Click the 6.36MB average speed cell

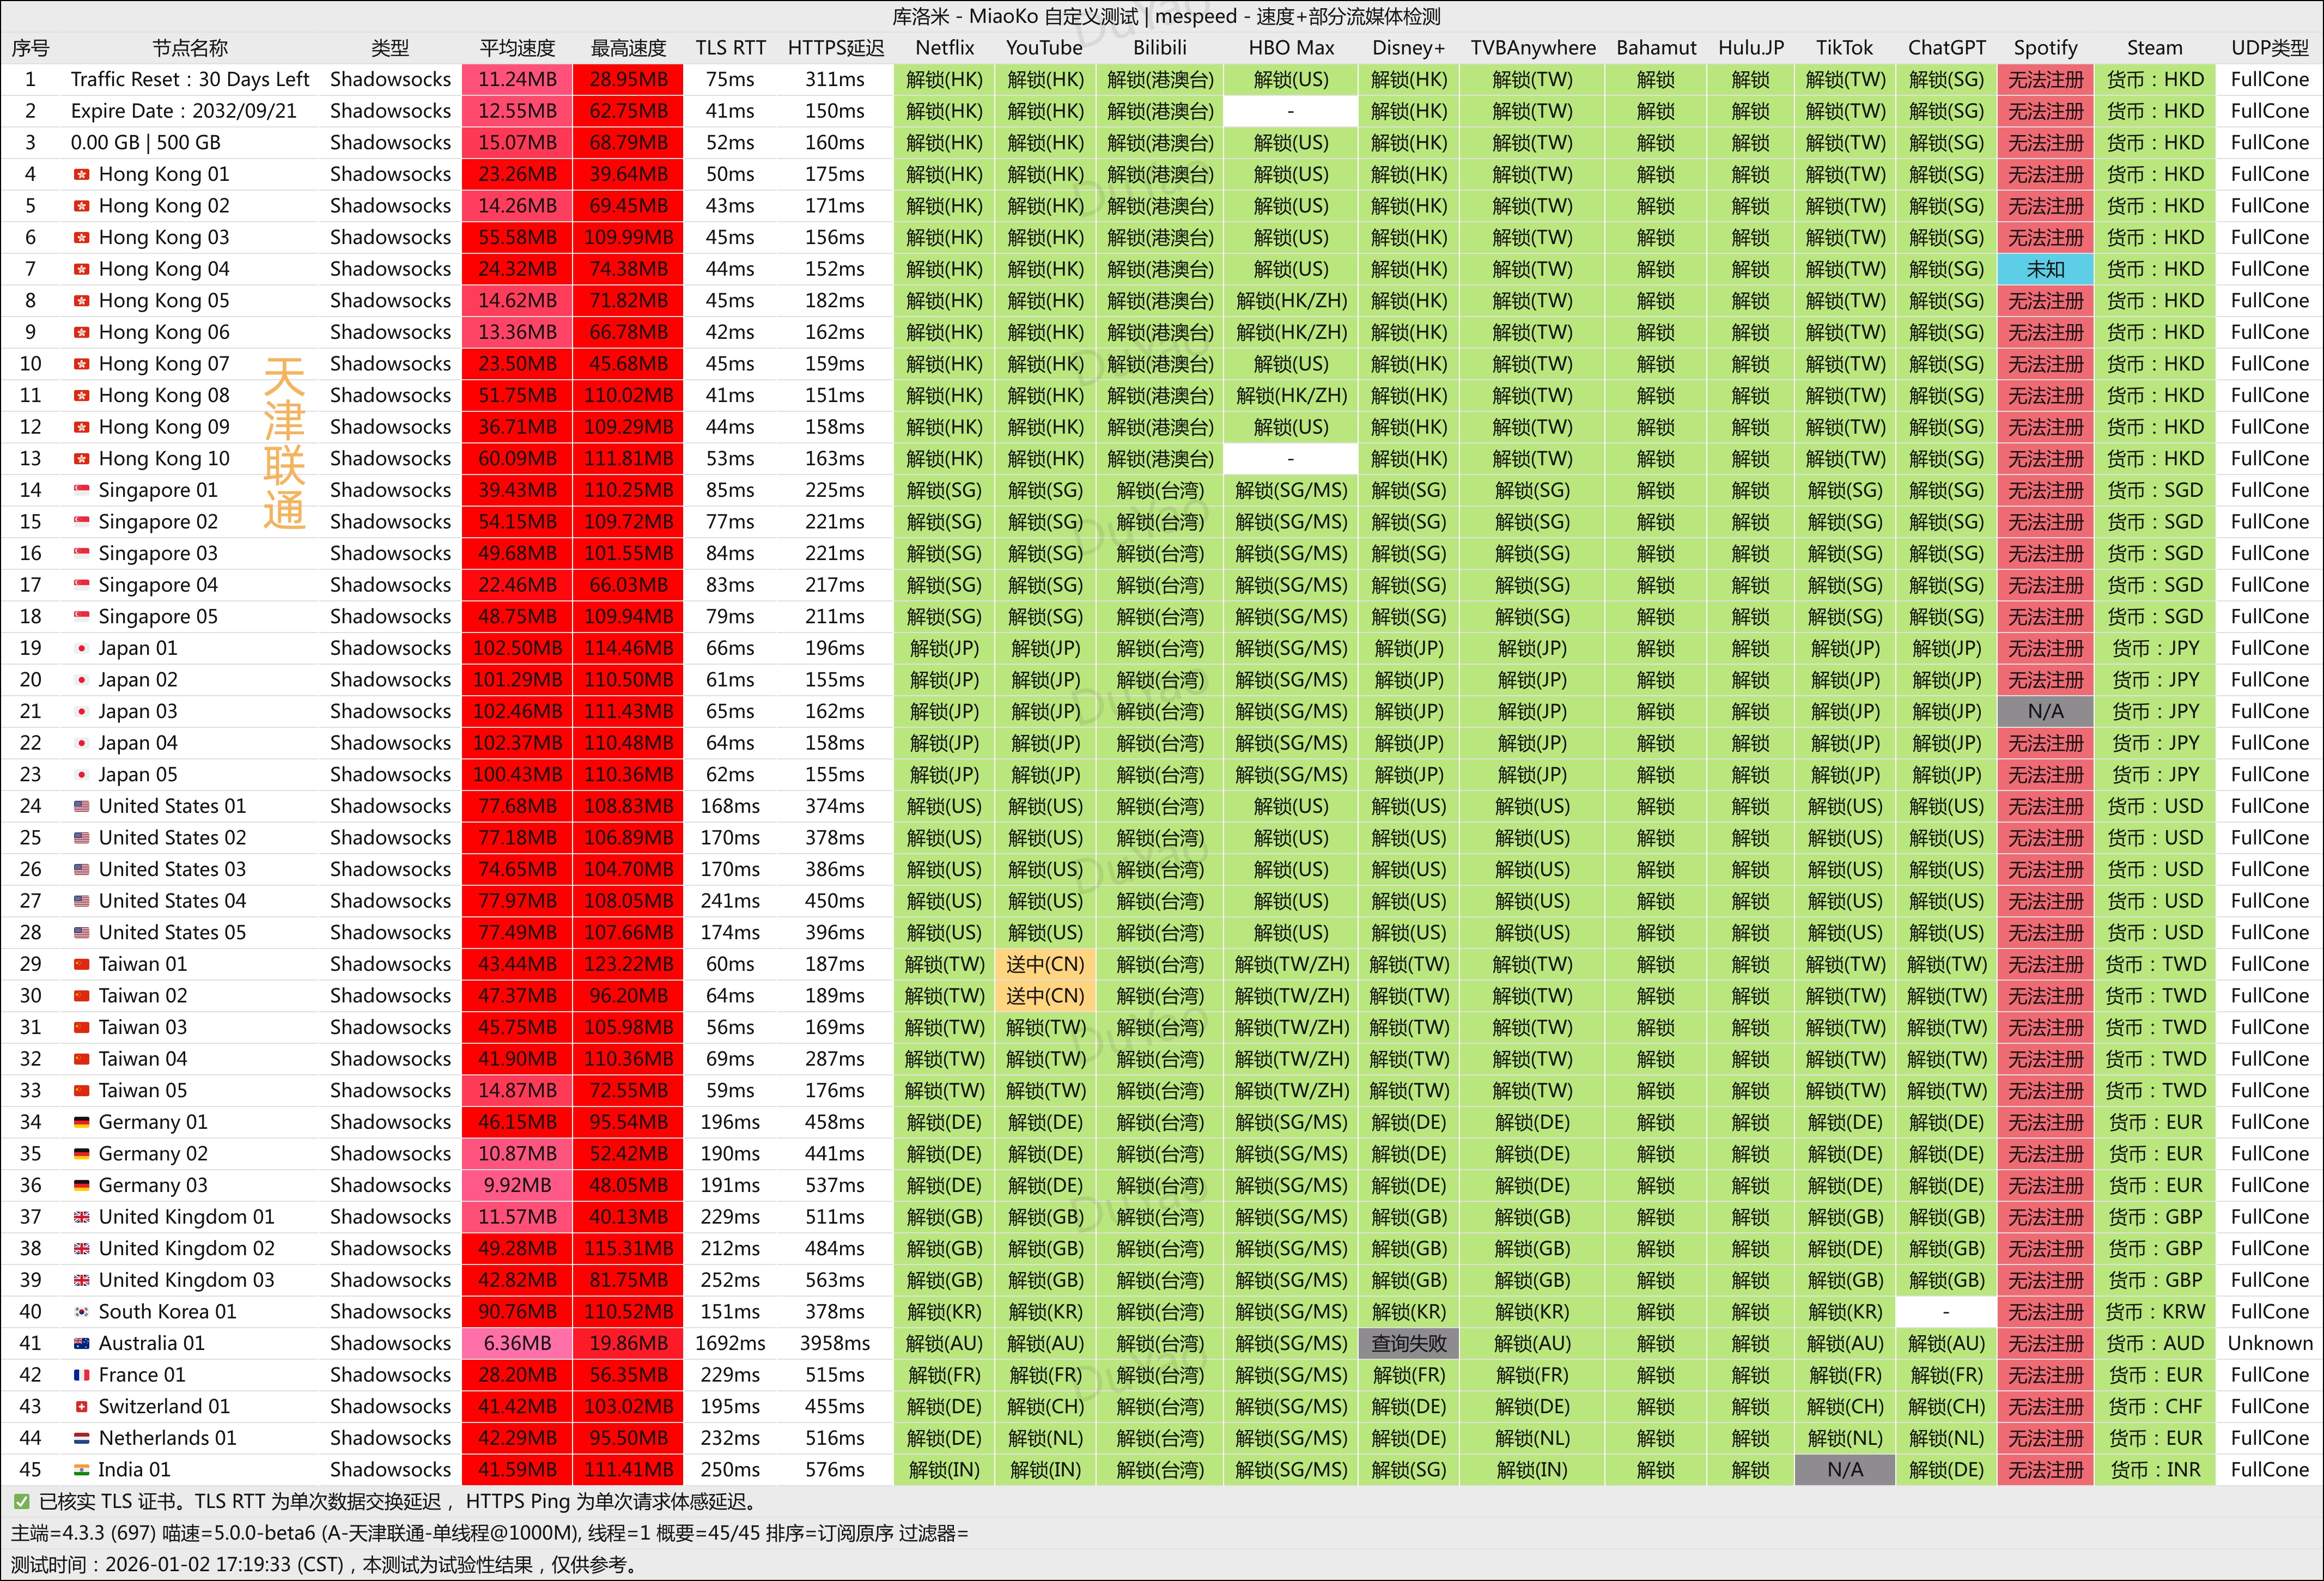(517, 1344)
